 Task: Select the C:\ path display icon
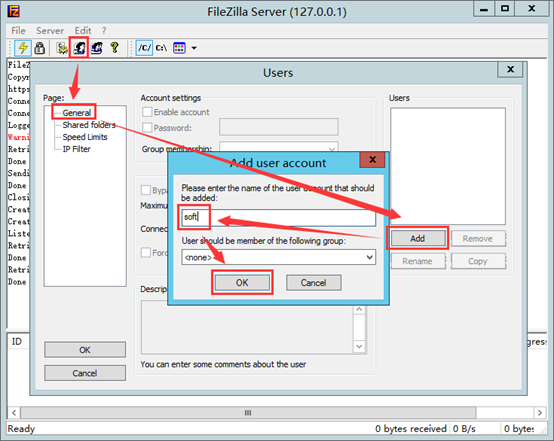[x=161, y=48]
